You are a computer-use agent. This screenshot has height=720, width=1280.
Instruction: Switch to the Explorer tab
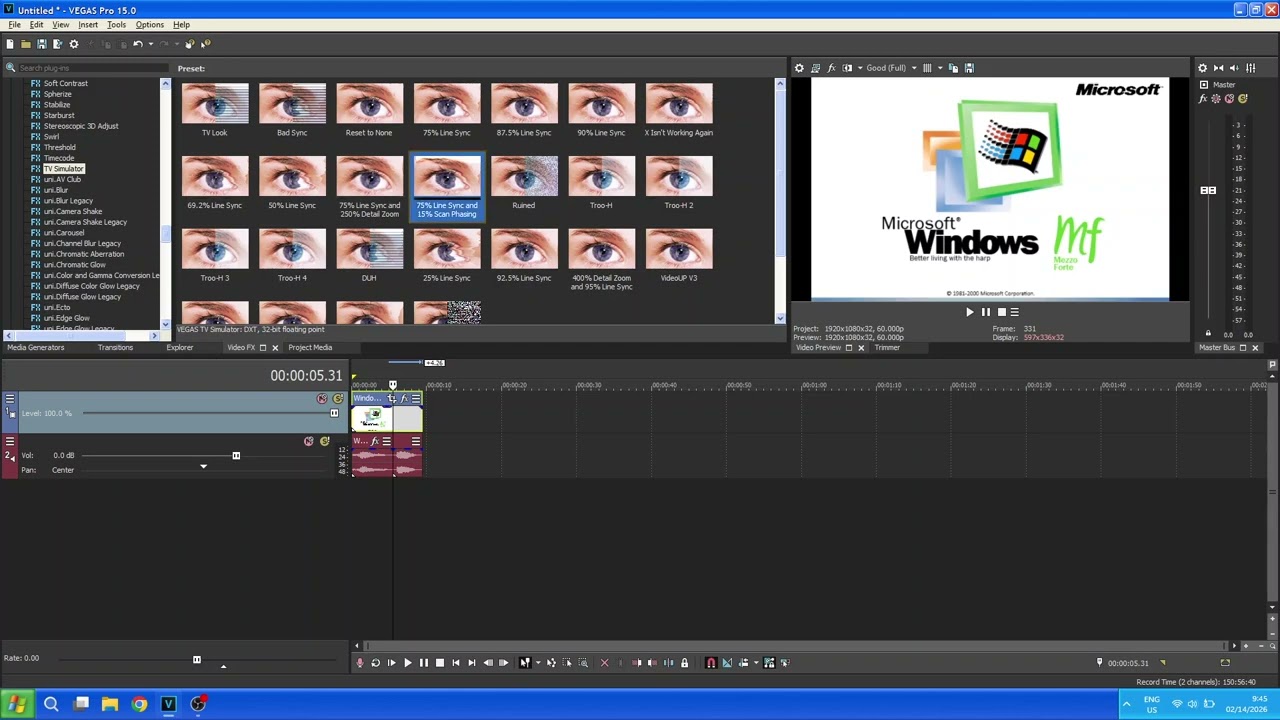click(180, 347)
